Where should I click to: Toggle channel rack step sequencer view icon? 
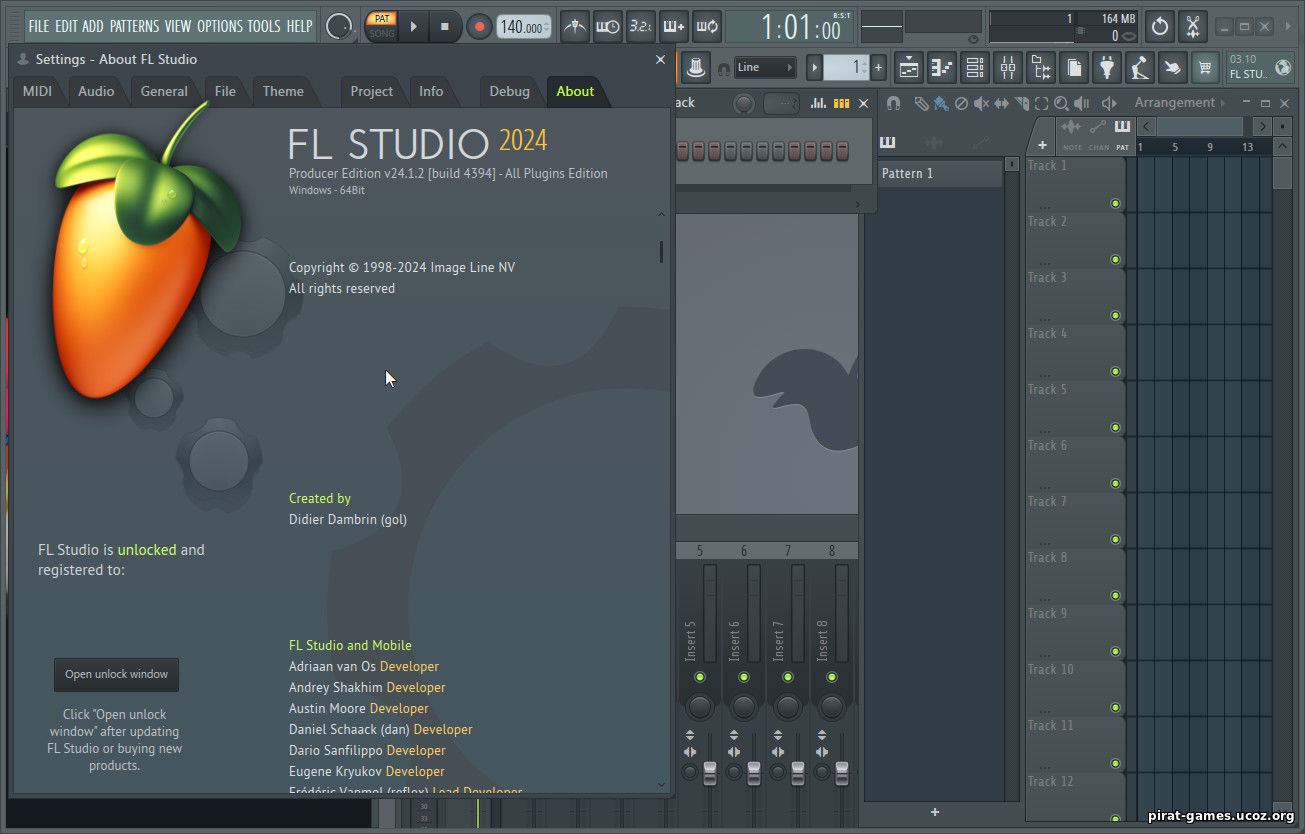coord(842,103)
